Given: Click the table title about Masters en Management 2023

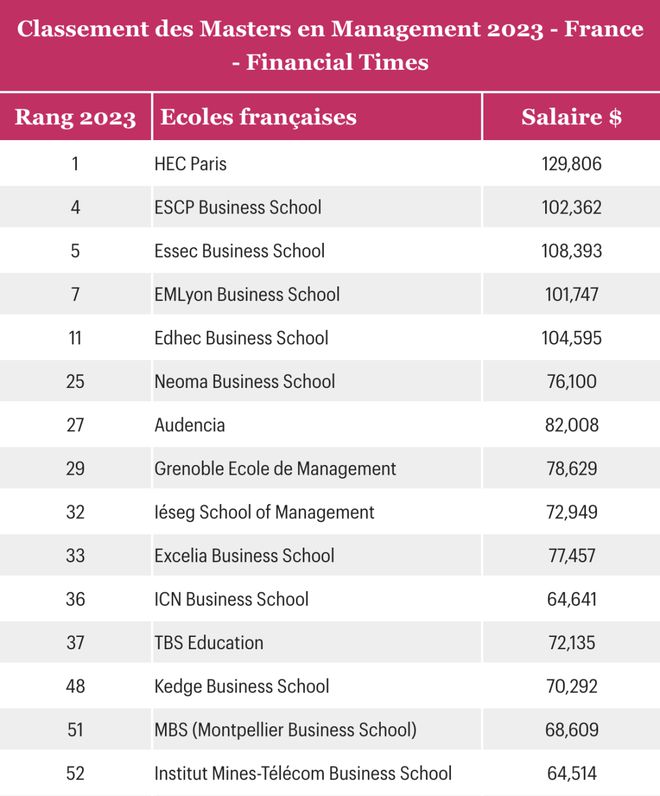Looking at the screenshot, I should (x=330, y=45).
